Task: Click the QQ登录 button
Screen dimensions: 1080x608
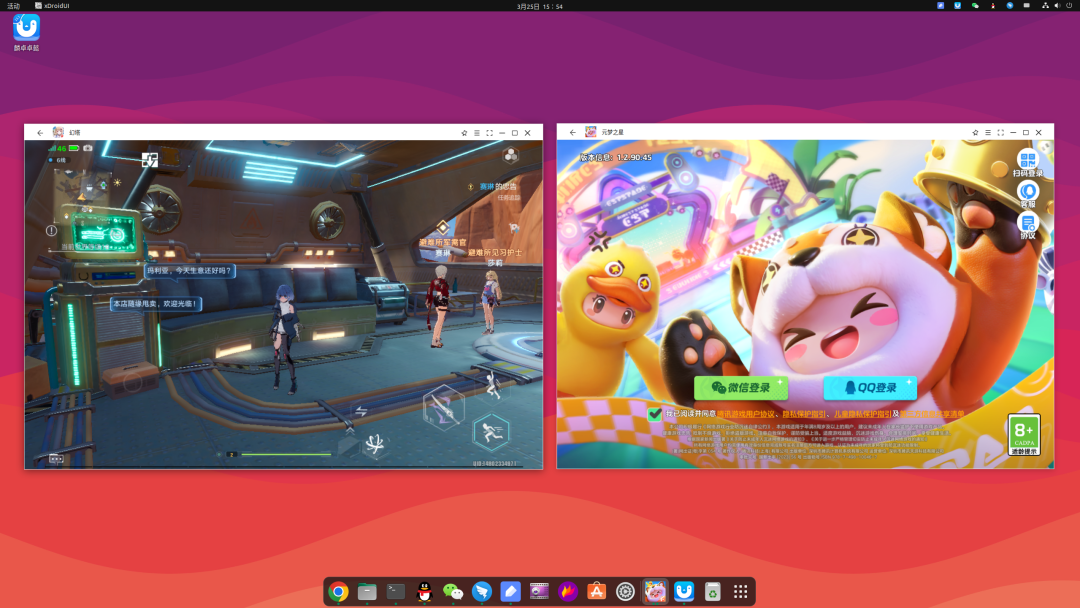Action: pos(870,388)
